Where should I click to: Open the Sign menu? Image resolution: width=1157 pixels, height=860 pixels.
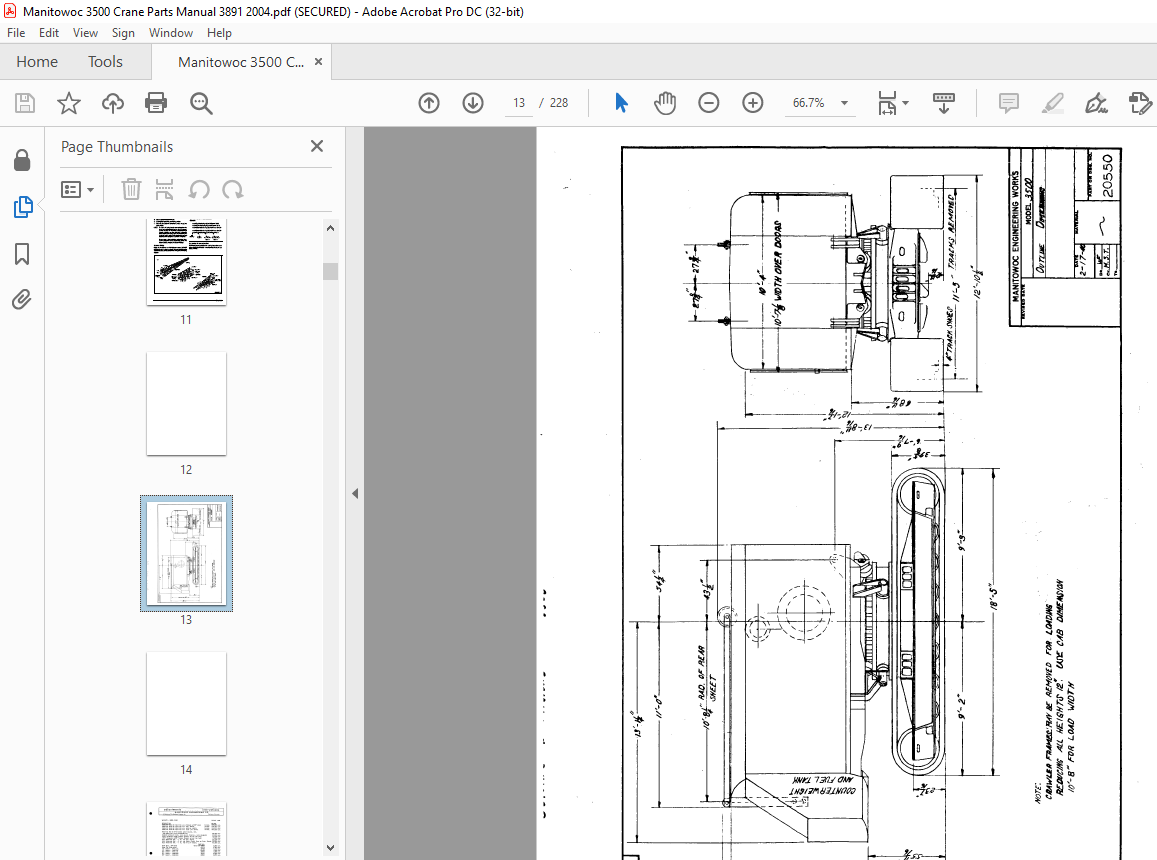123,32
